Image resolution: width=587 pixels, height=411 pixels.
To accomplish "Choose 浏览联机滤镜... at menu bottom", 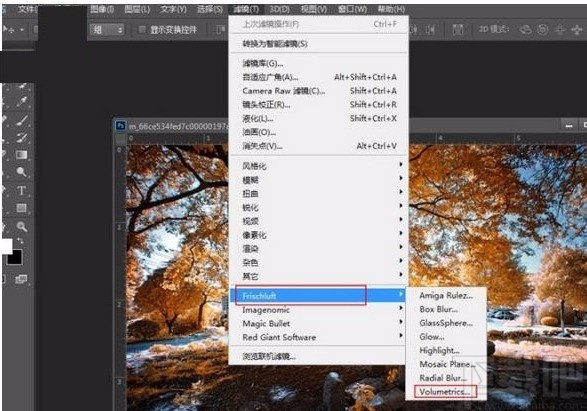I will (x=319, y=356).
